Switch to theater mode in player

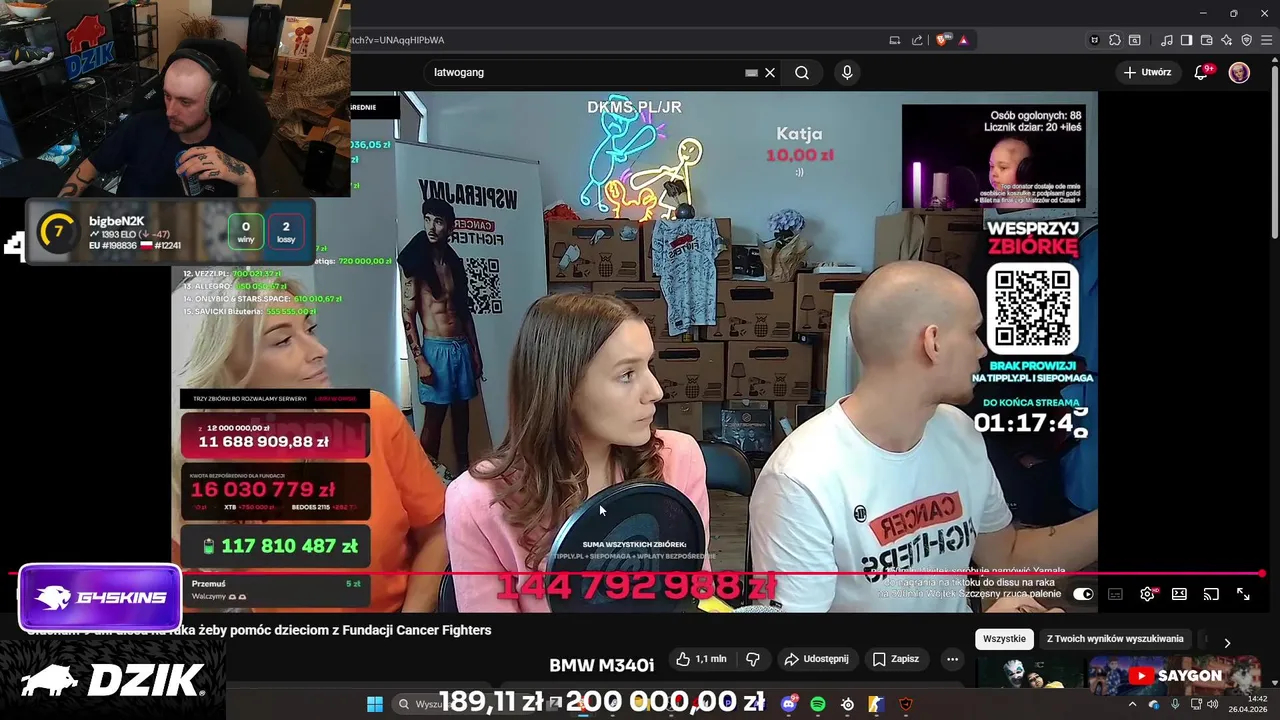pyautogui.click(x=1179, y=594)
